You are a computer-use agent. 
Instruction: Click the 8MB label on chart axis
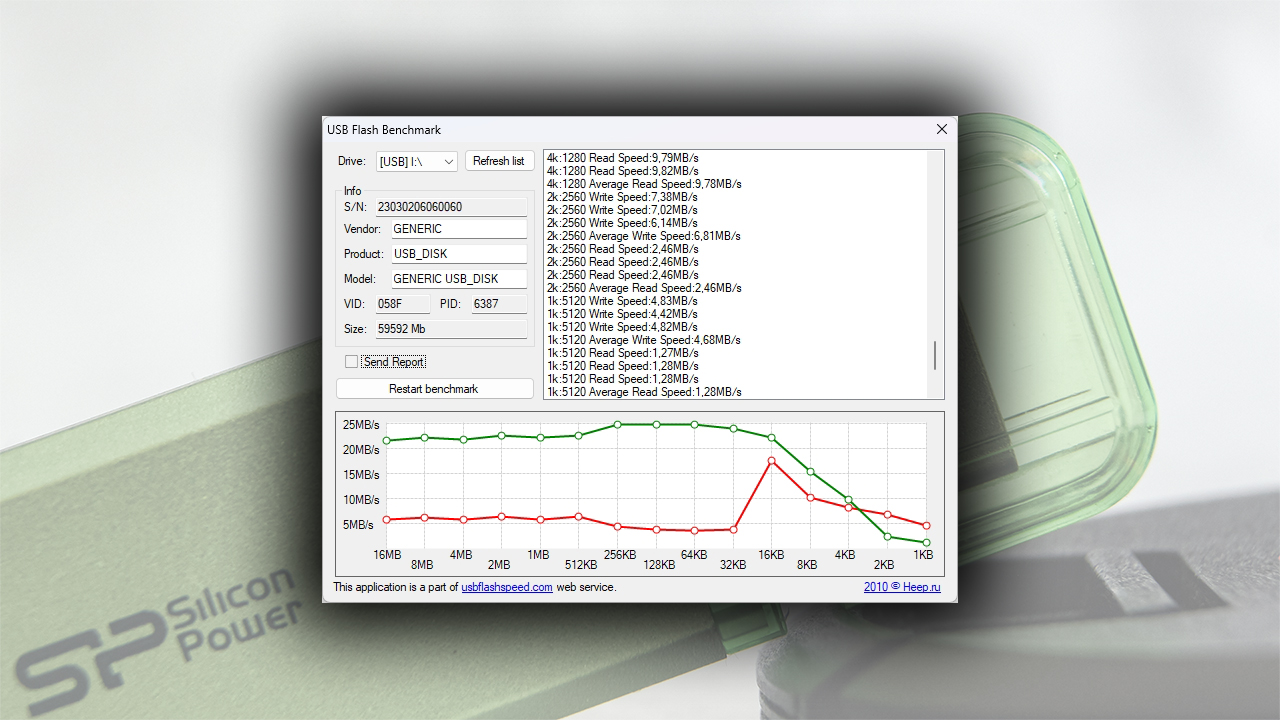[422, 565]
